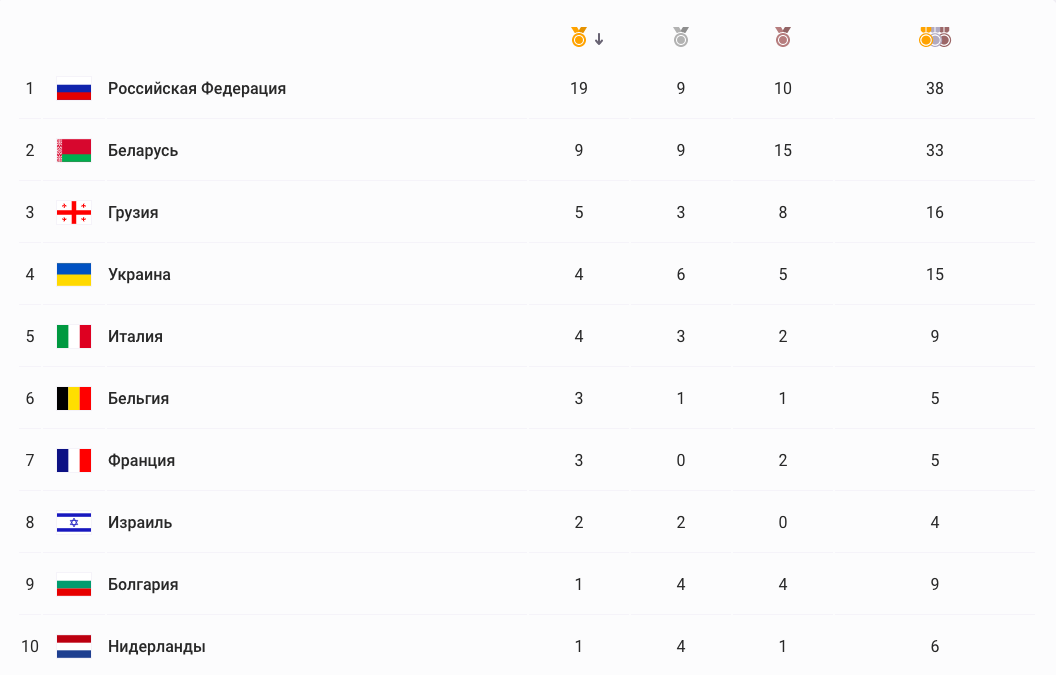Image resolution: width=1056 pixels, height=675 pixels.
Task: Click Russia's total medal count 38
Action: coord(935,89)
